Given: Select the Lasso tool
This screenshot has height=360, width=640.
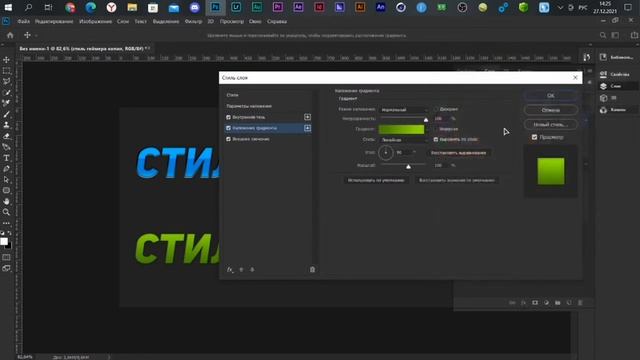Looking at the screenshot, I should coord(6,81).
